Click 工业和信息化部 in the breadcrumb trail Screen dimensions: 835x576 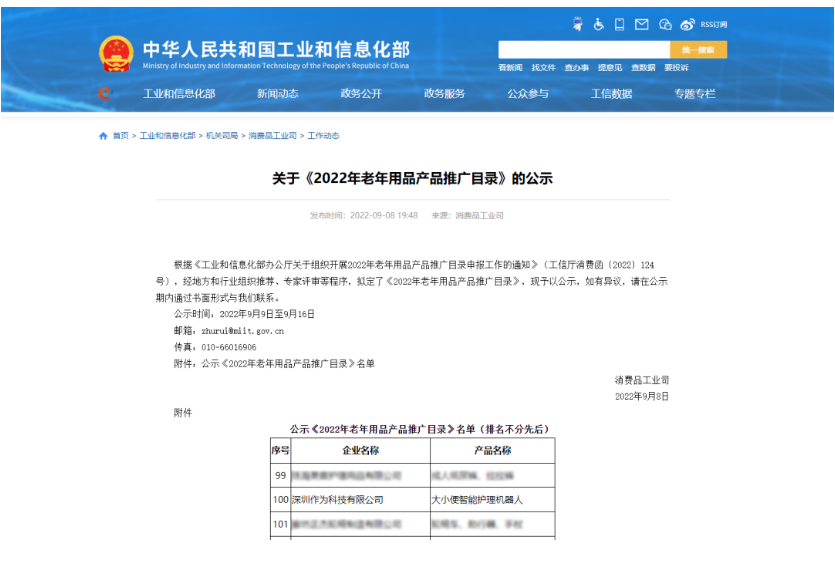[167, 136]
